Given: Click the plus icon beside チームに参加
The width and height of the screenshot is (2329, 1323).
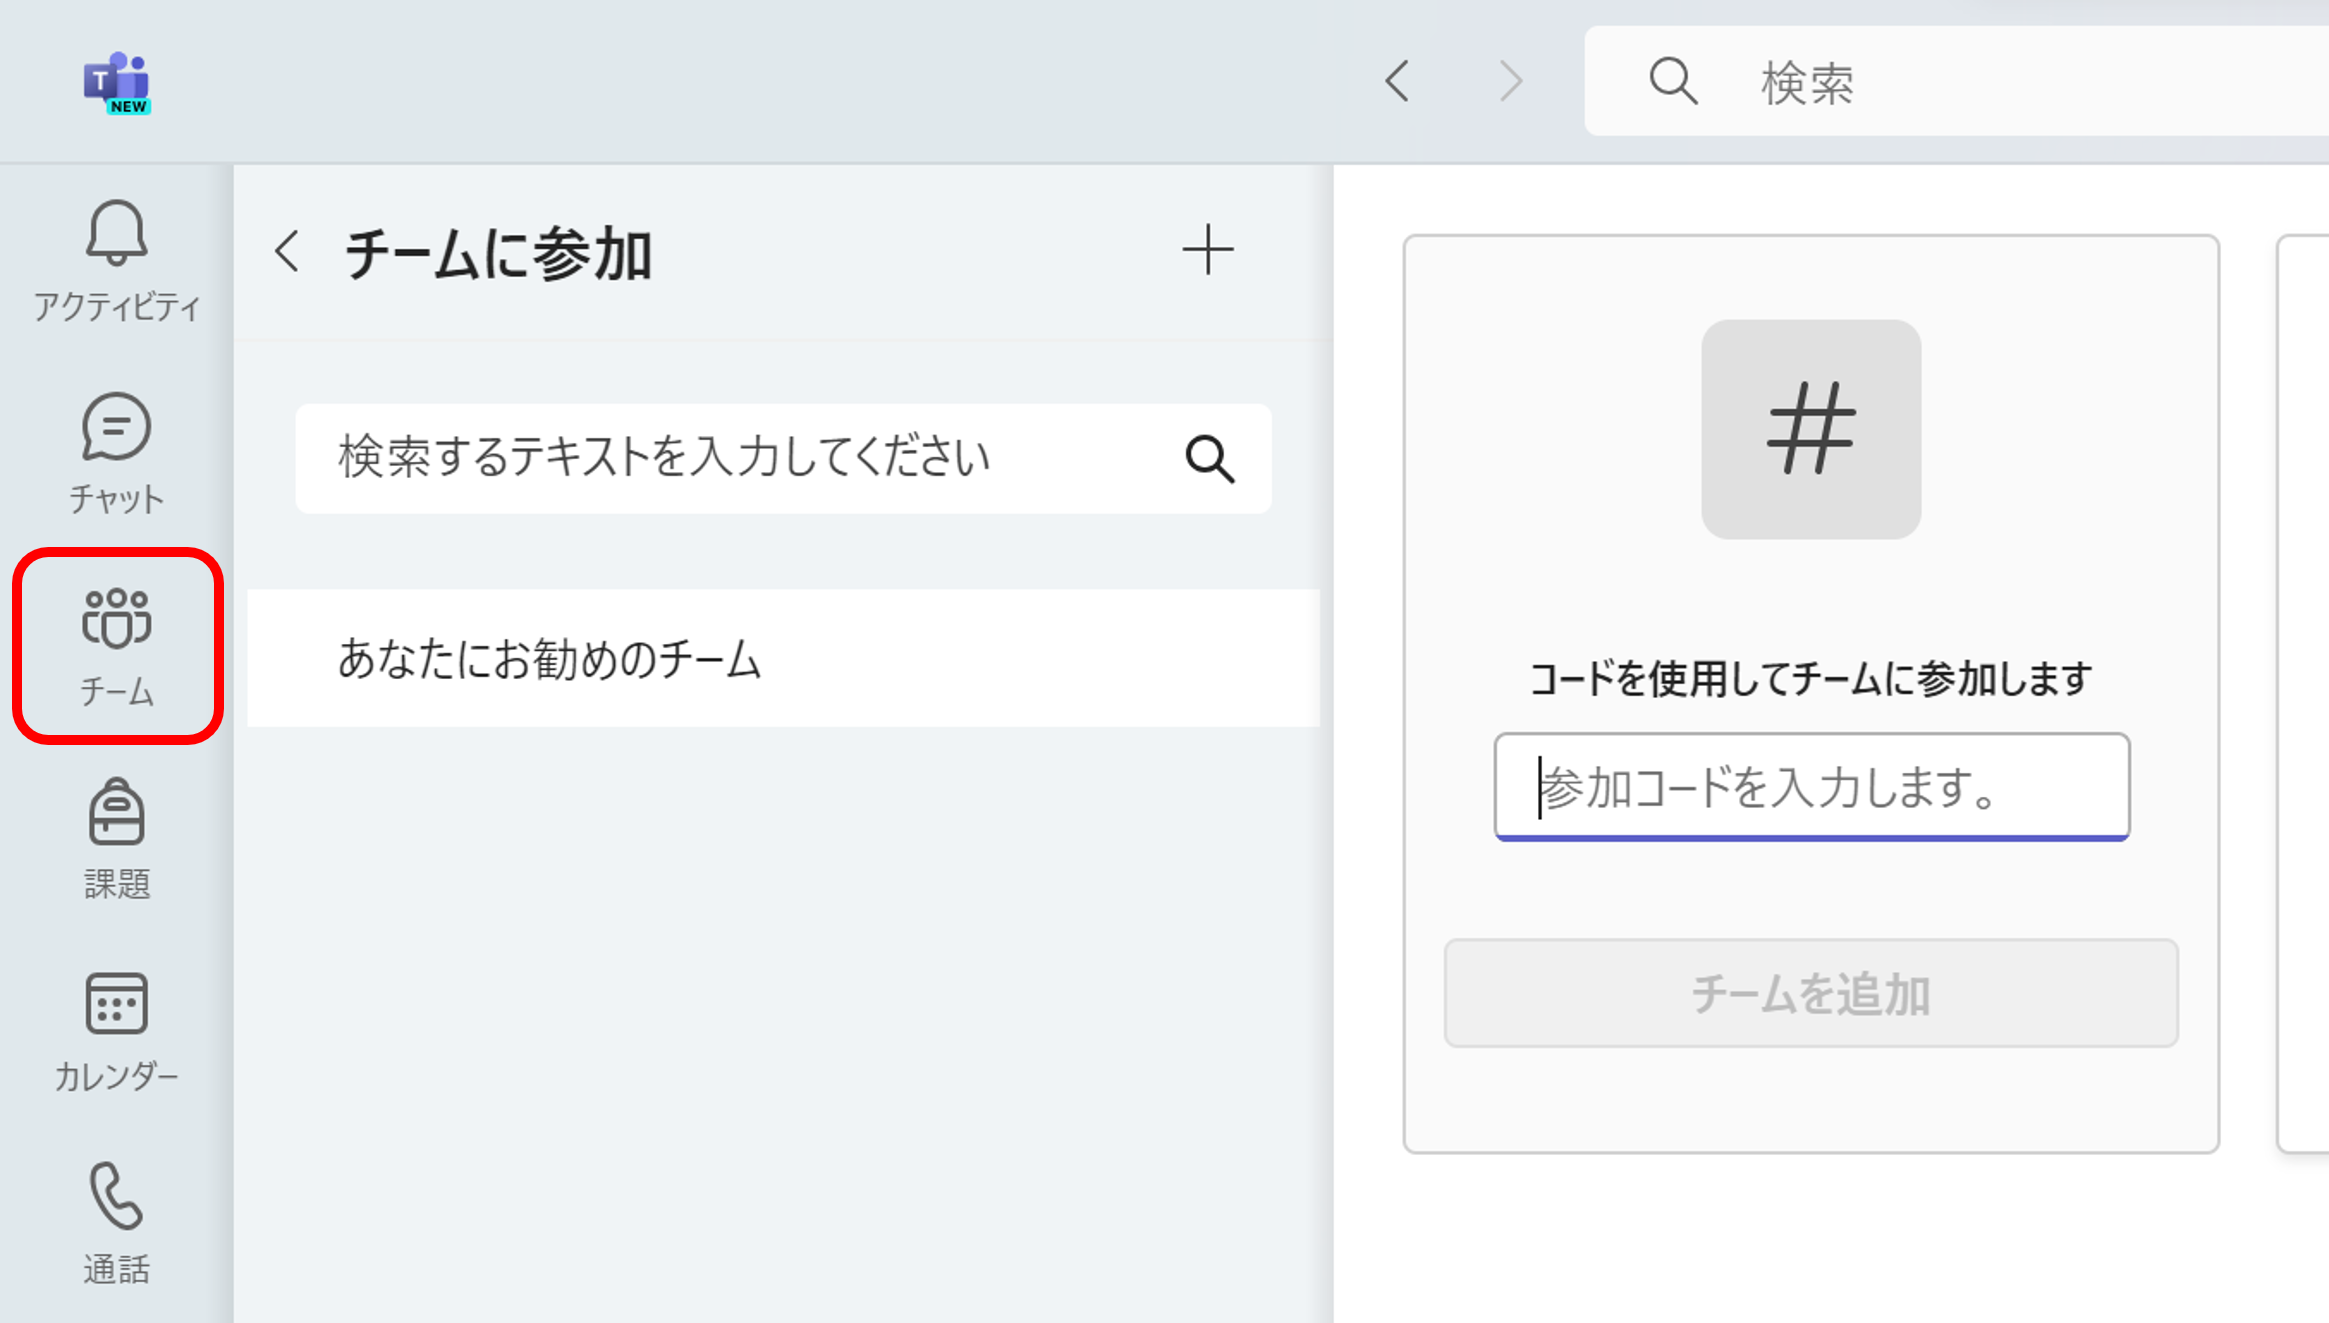Looking at the screenshot, I should tap(1207, 250).
